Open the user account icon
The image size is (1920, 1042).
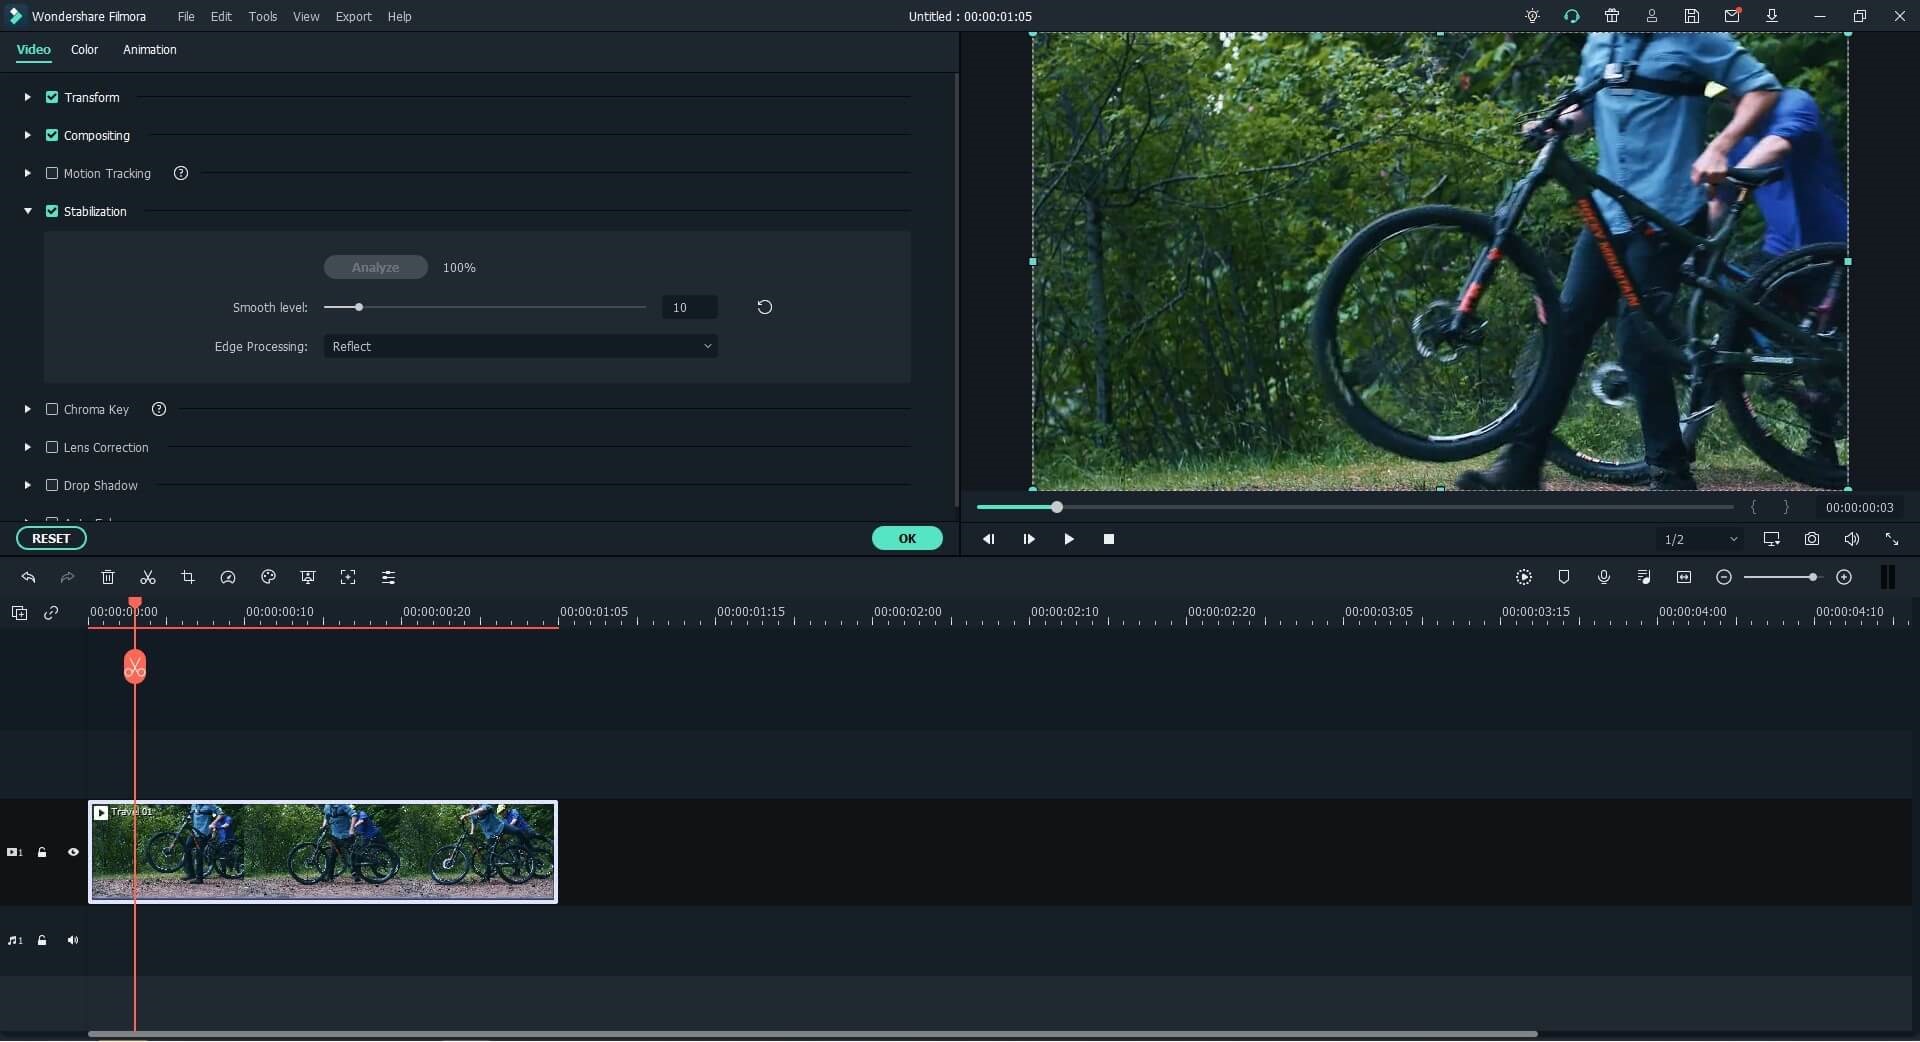[x=1652, y=16]
